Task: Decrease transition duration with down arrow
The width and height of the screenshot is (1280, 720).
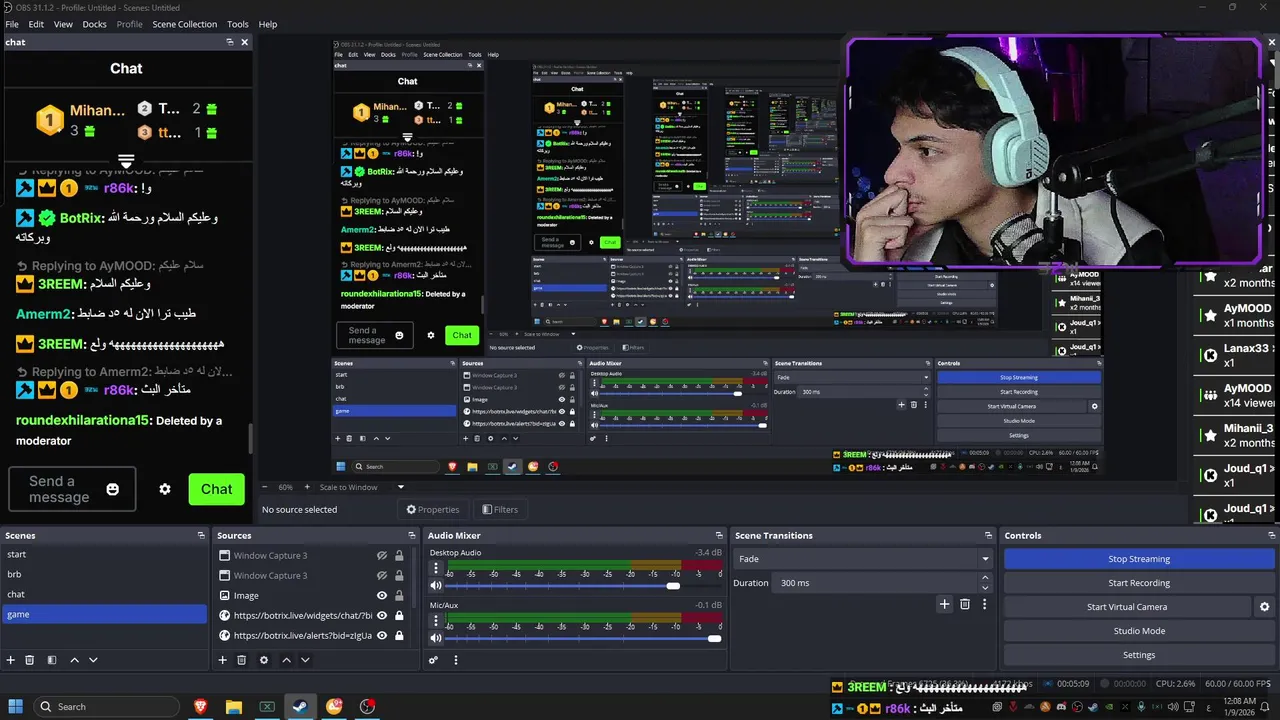Action: point(985,588)
